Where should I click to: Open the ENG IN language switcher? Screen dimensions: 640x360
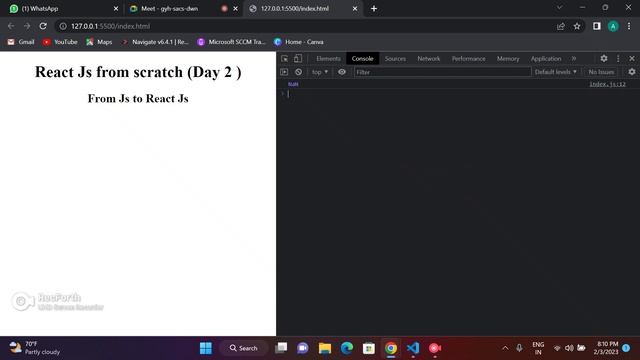tap(538, 348)
